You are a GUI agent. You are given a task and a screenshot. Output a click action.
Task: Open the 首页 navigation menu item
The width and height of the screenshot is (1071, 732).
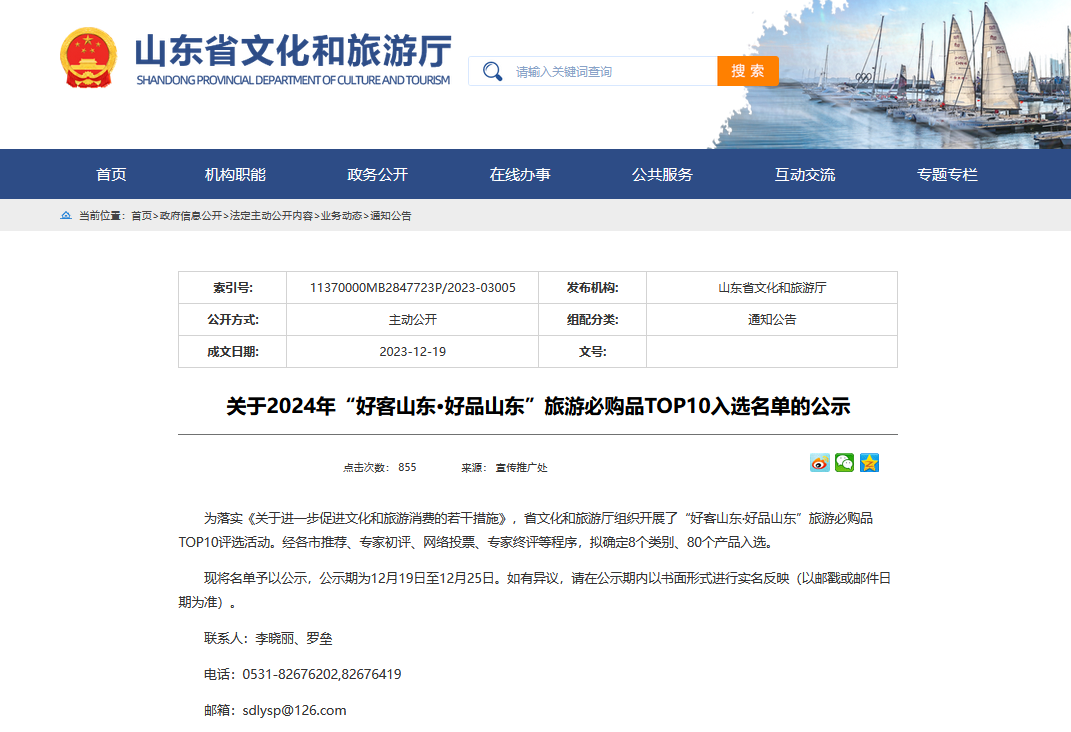point(111,175)
